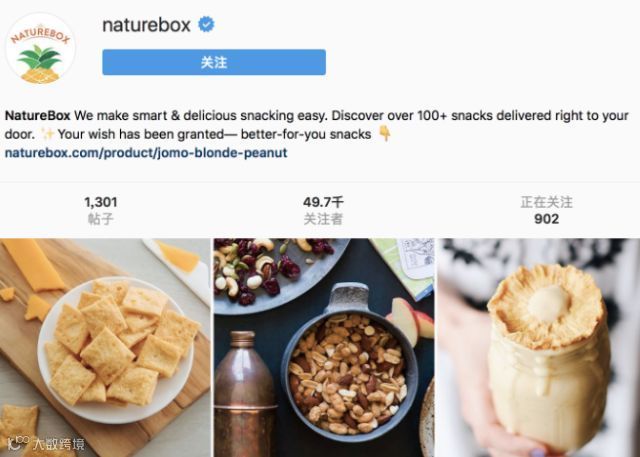The width and height of the screenshot is (640, 457).
Task: Open the naturebox.com/product/jomo-blonde-peanut link
Action: 146,153
